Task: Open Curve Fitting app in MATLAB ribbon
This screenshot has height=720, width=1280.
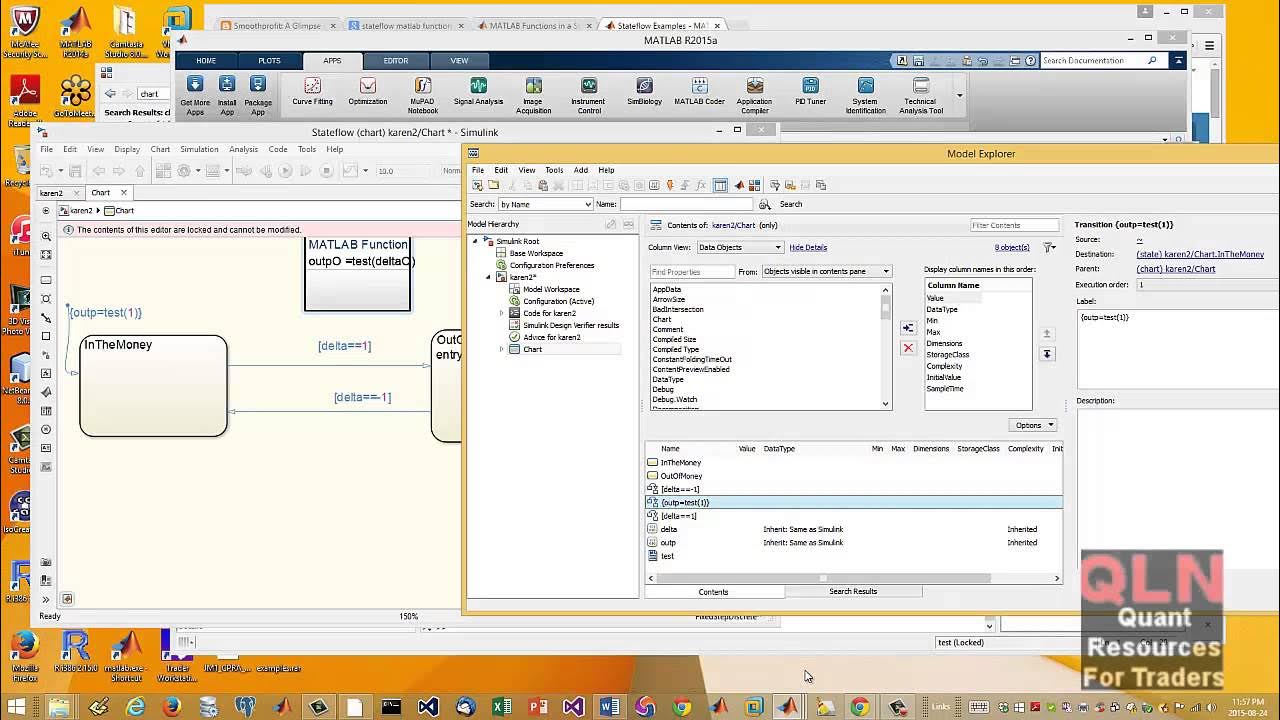Action: pyautogui.click(x=312, y=92)
